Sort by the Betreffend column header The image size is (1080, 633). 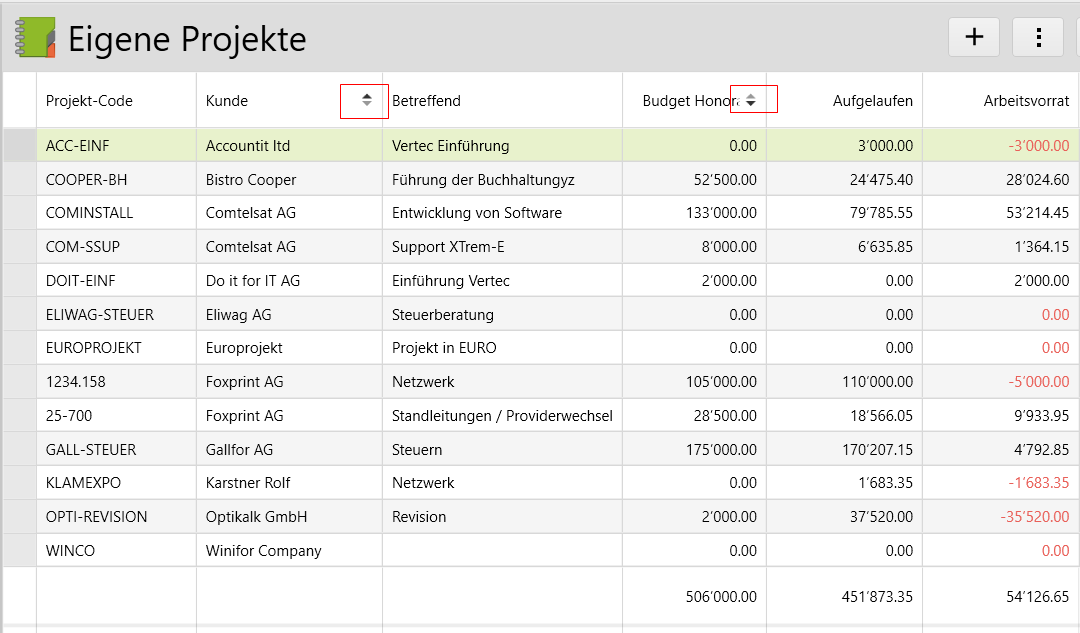[x=426, y=100]
